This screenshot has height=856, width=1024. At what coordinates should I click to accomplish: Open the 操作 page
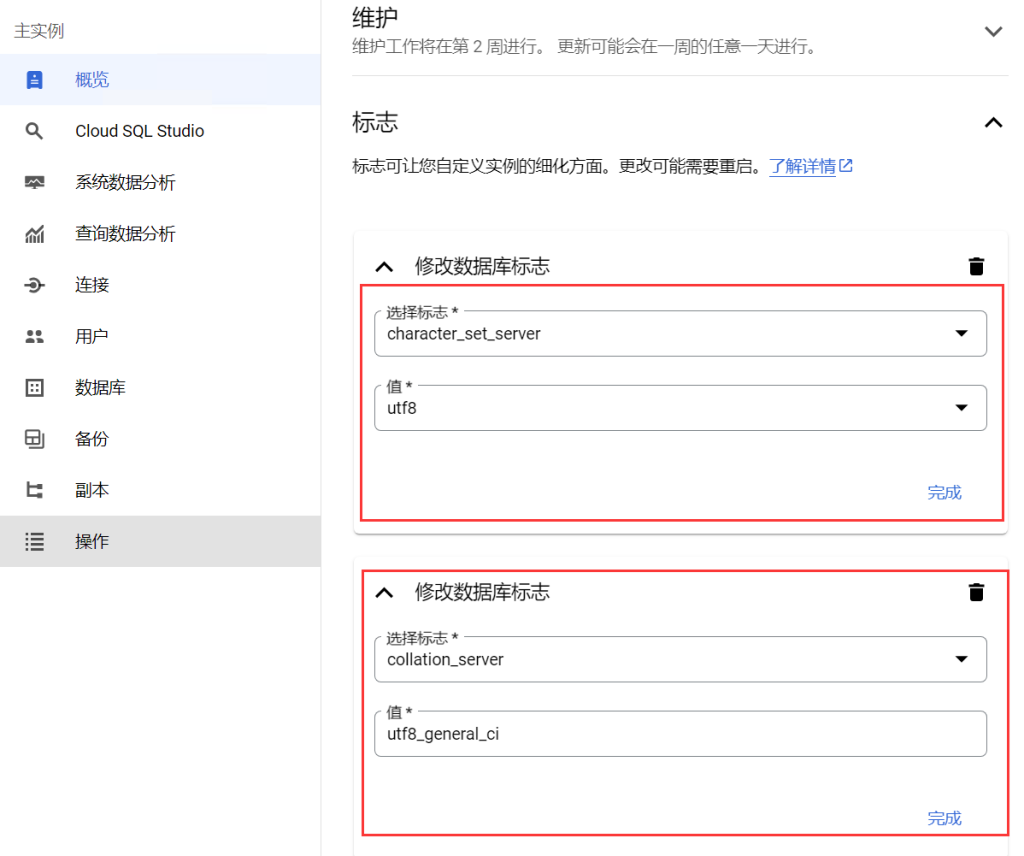click(160, 541)
